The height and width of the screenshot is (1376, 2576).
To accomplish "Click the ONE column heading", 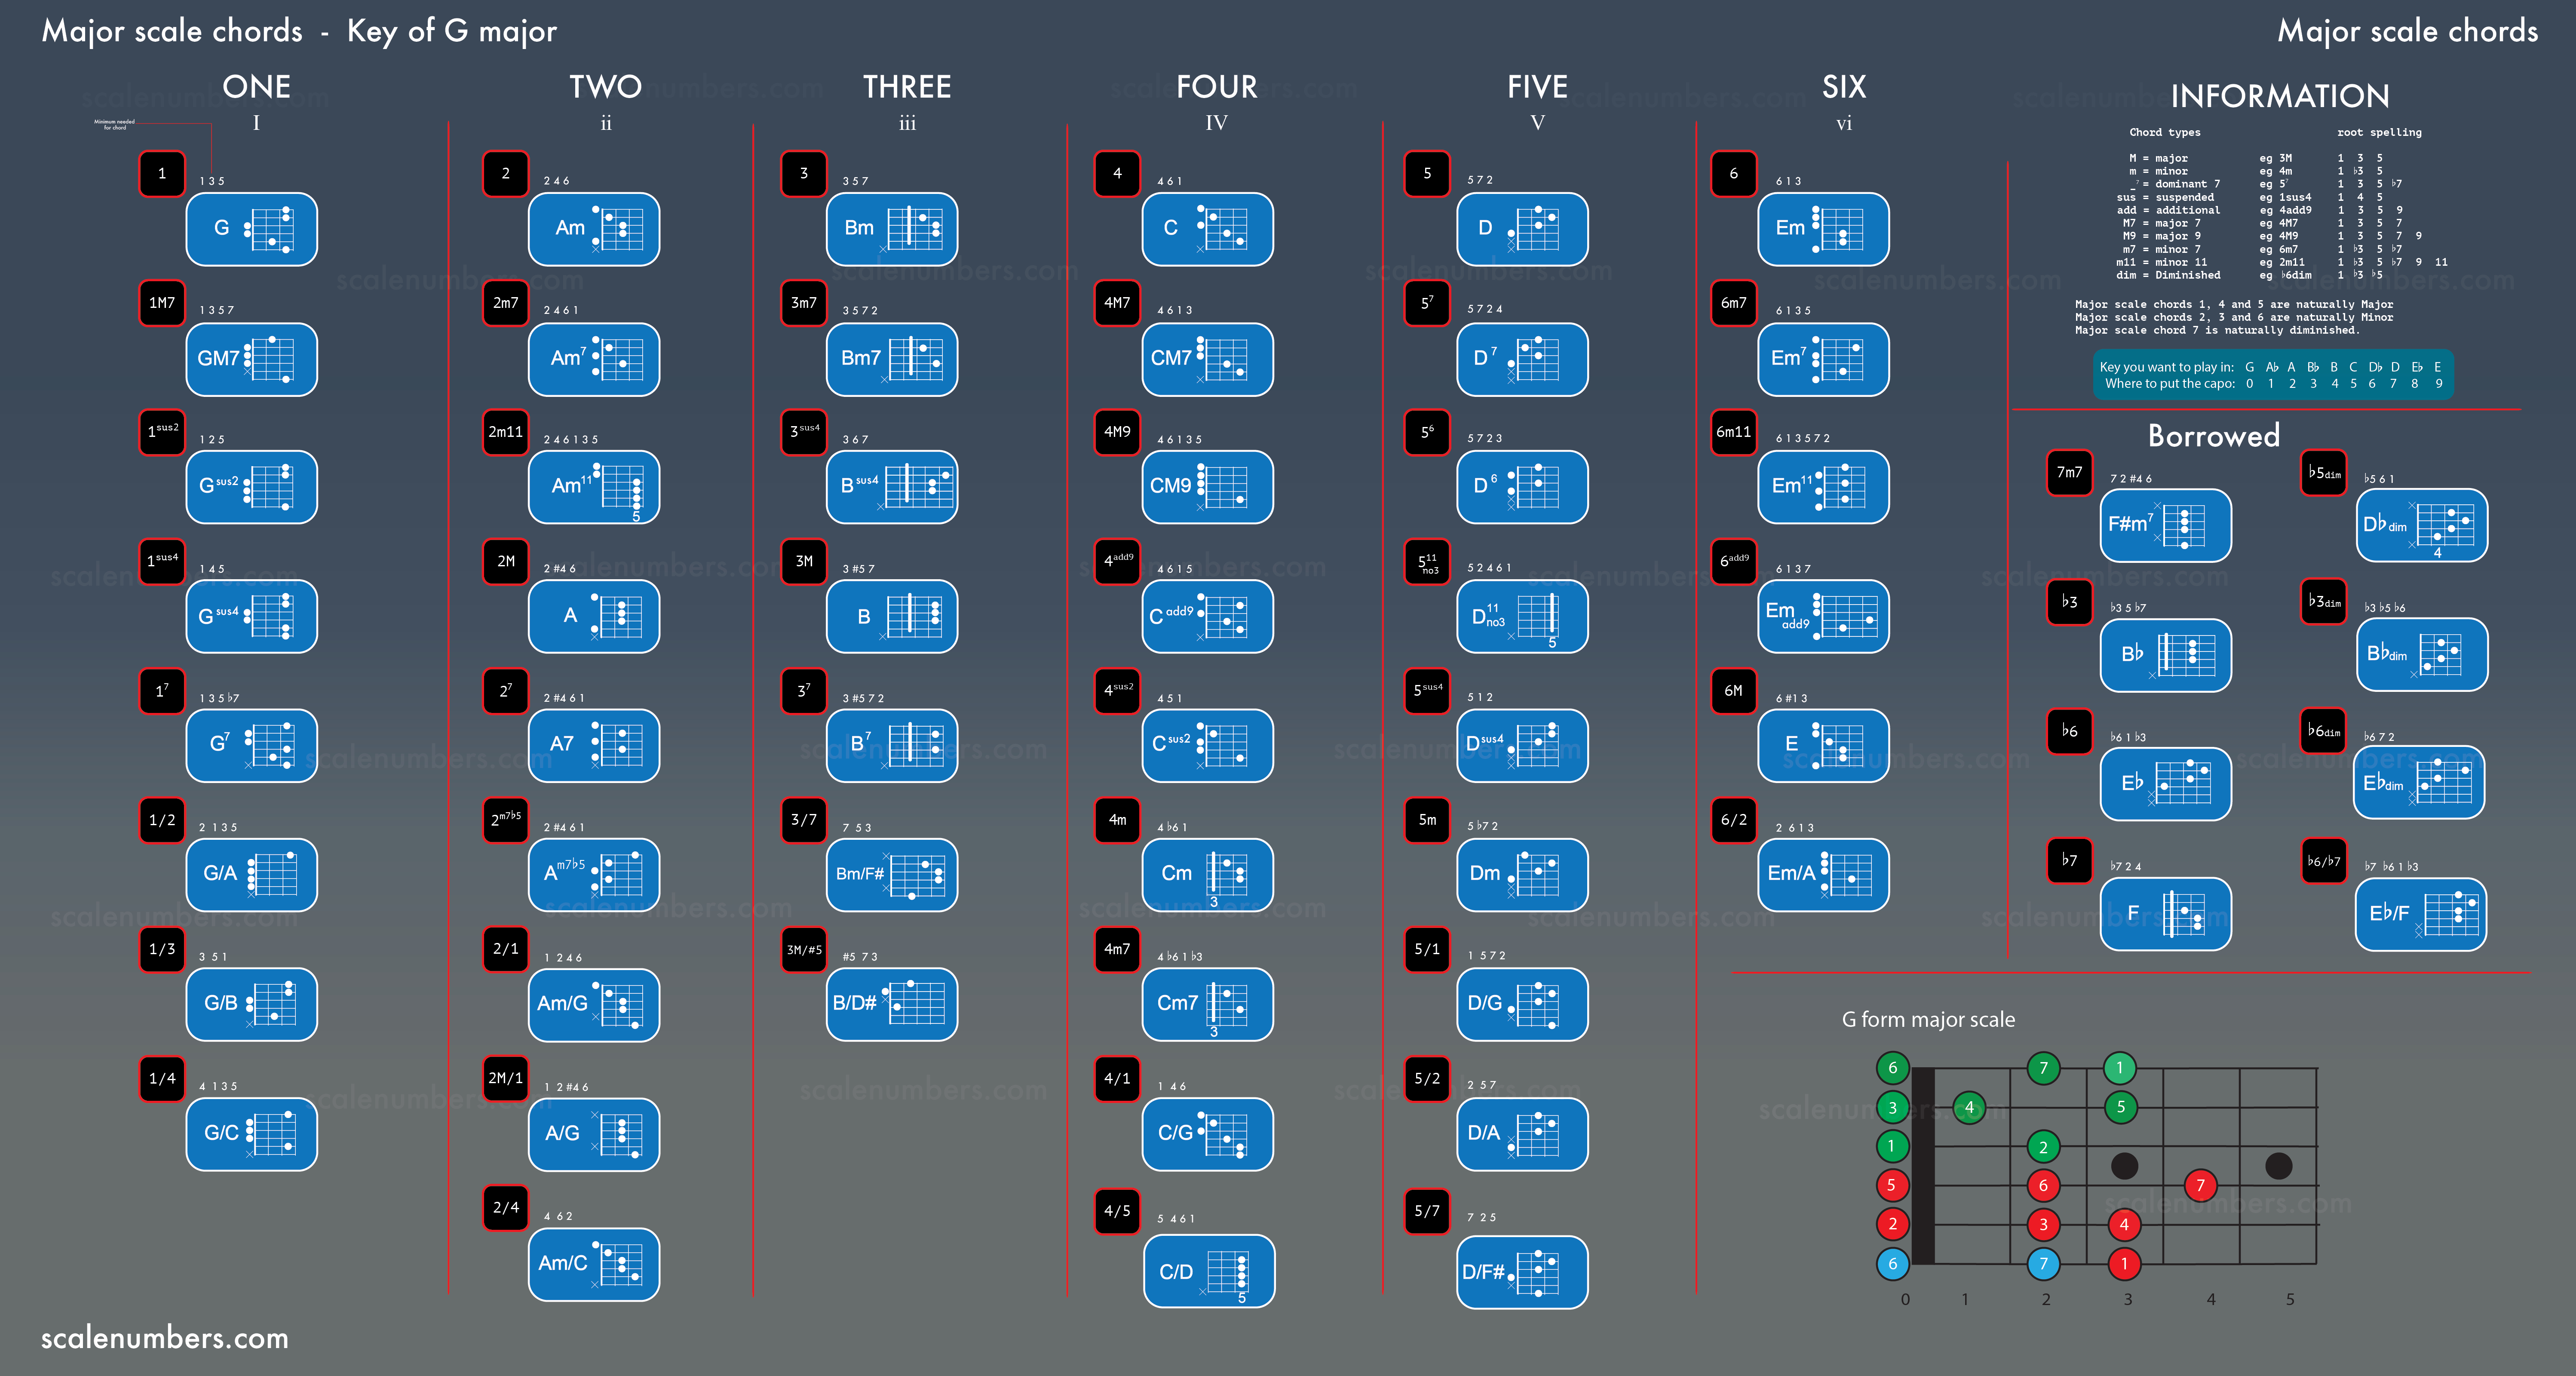I will tap(256, 87).
